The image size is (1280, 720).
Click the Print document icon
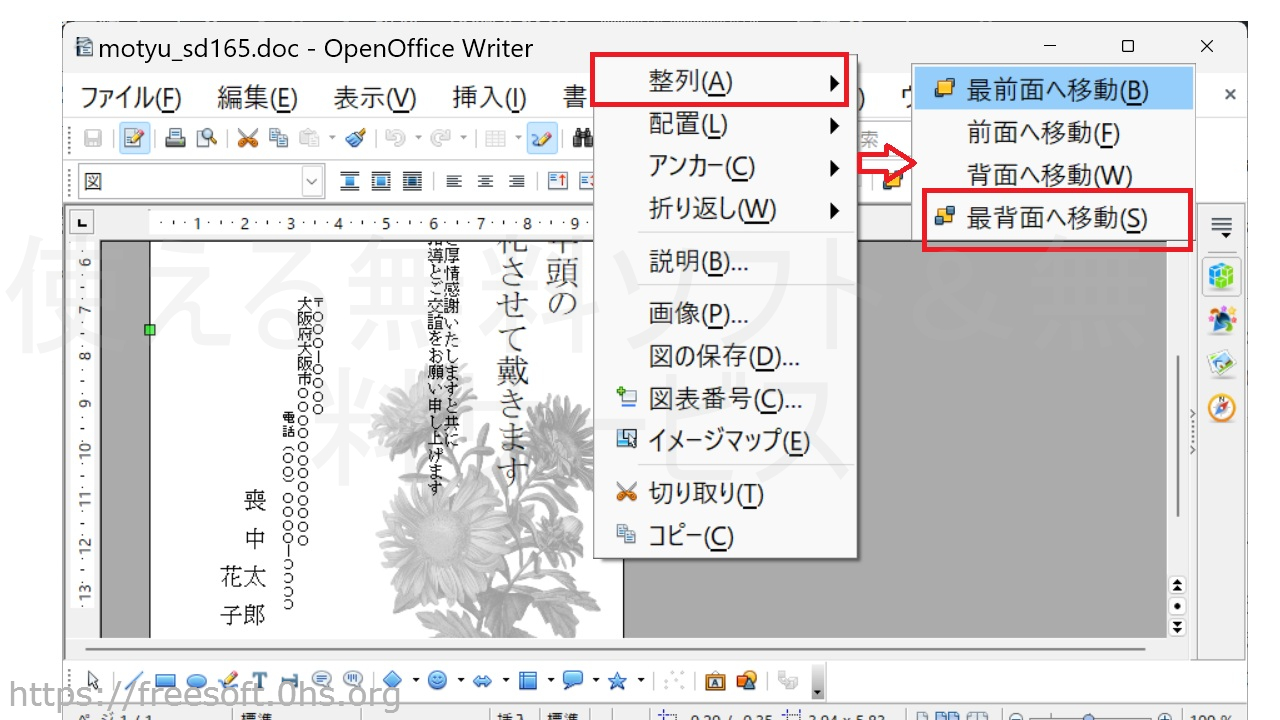click(x=175, y=138)
